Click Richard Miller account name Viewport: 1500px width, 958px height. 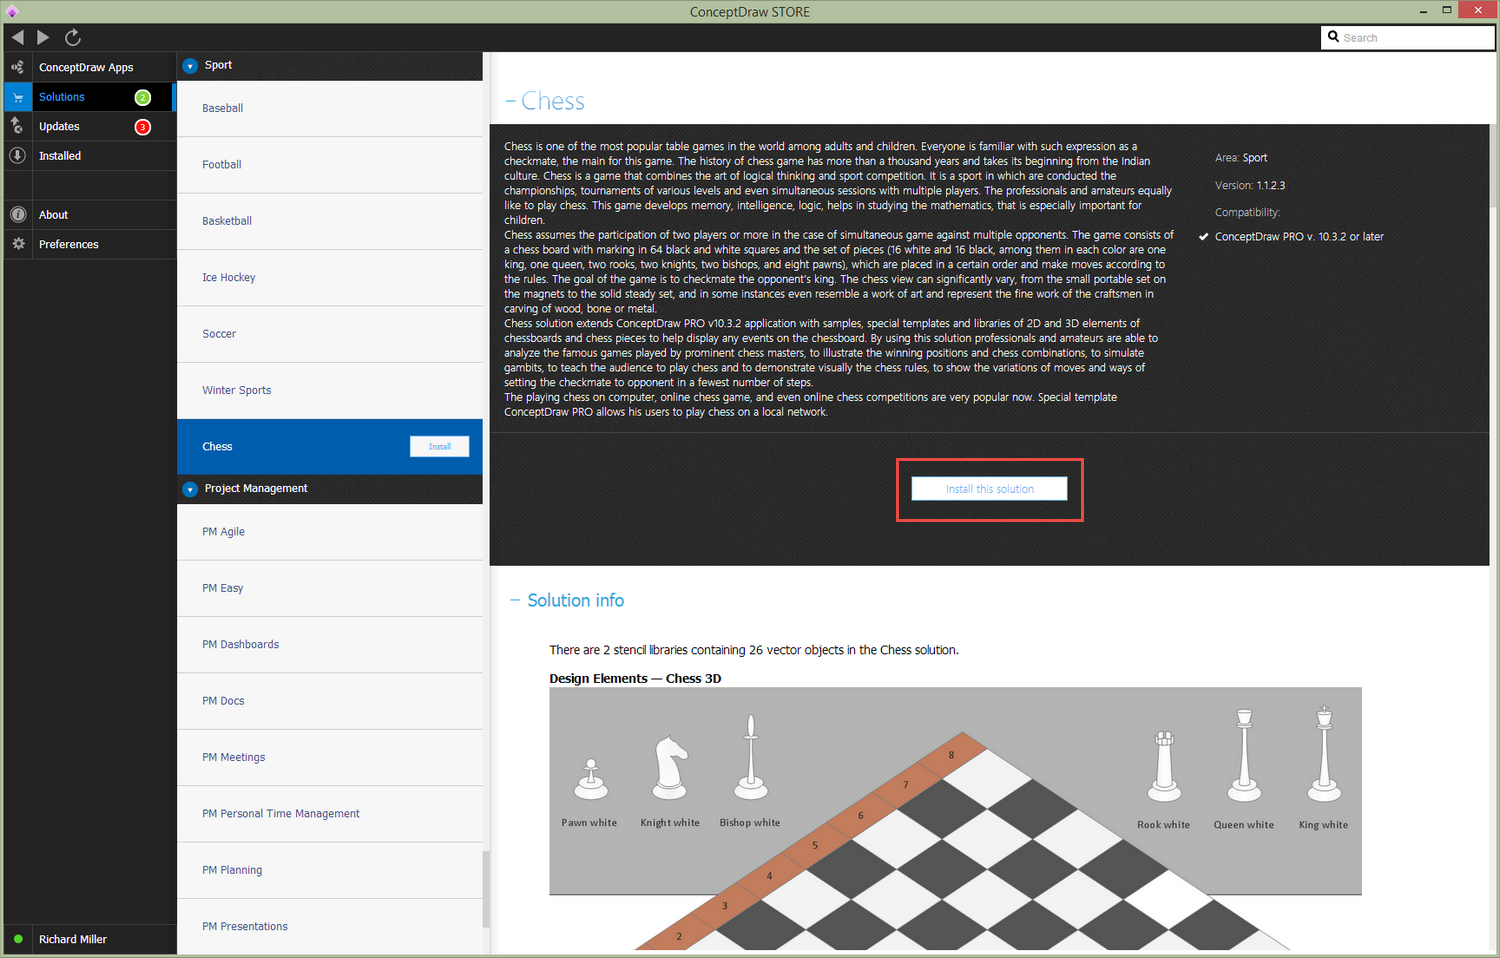click(73, 939)
